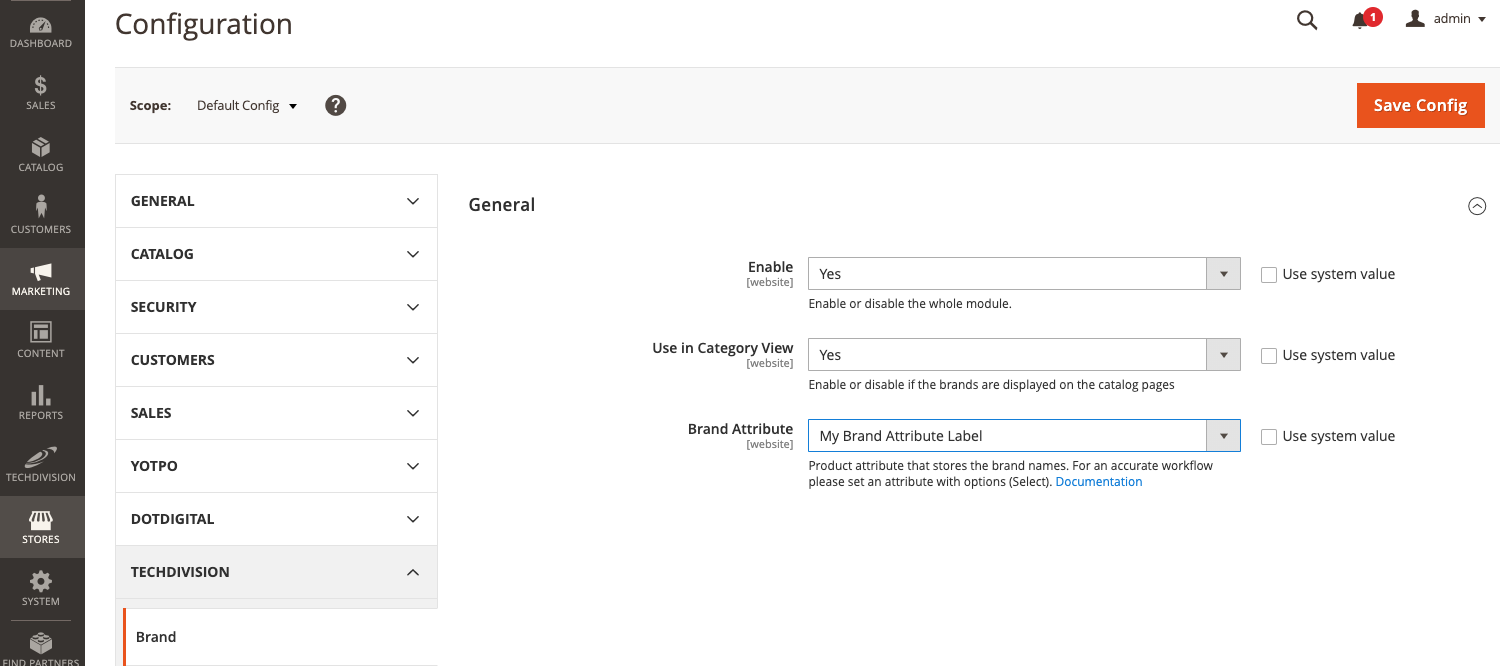Click the Brand Attribute field label
The height and width of the screenshot is (666, 1503).
click(x=740, y=429)
